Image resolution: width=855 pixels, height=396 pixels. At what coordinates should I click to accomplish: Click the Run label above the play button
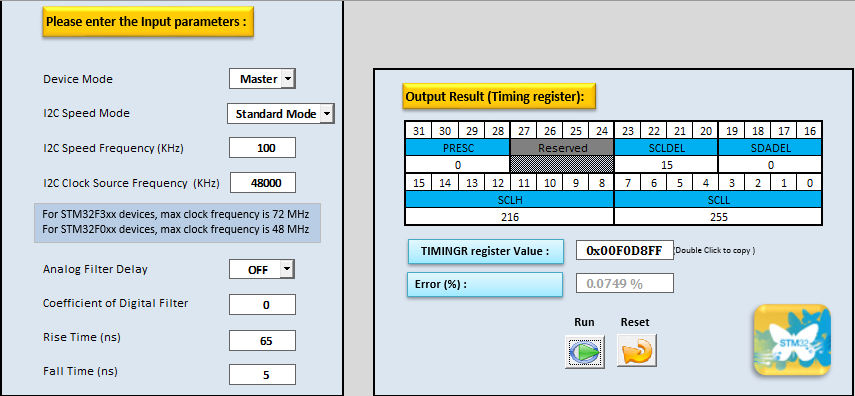click(584, 322)
